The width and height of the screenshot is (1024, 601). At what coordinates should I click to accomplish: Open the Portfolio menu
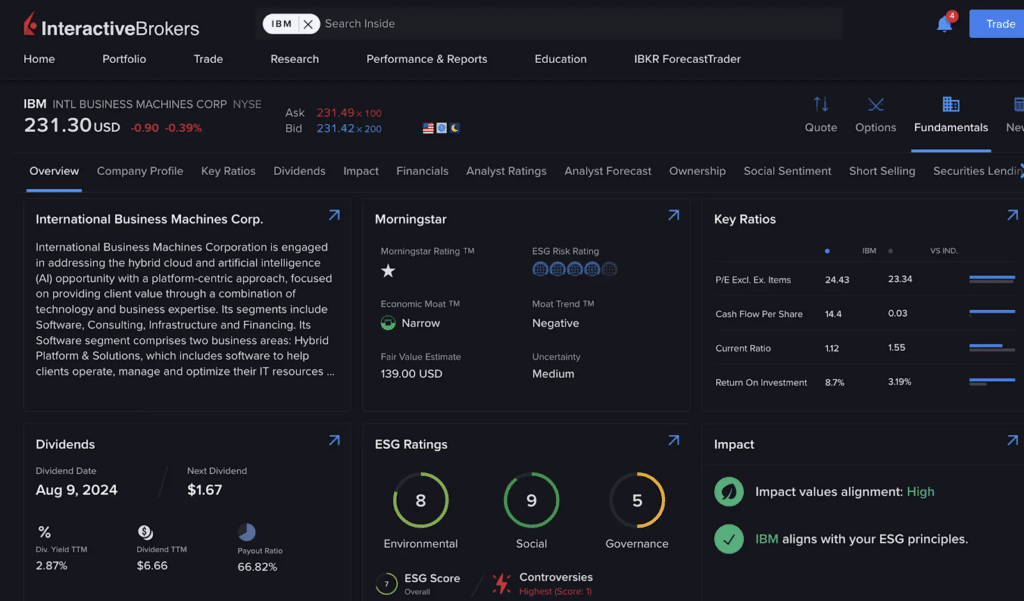124,59
